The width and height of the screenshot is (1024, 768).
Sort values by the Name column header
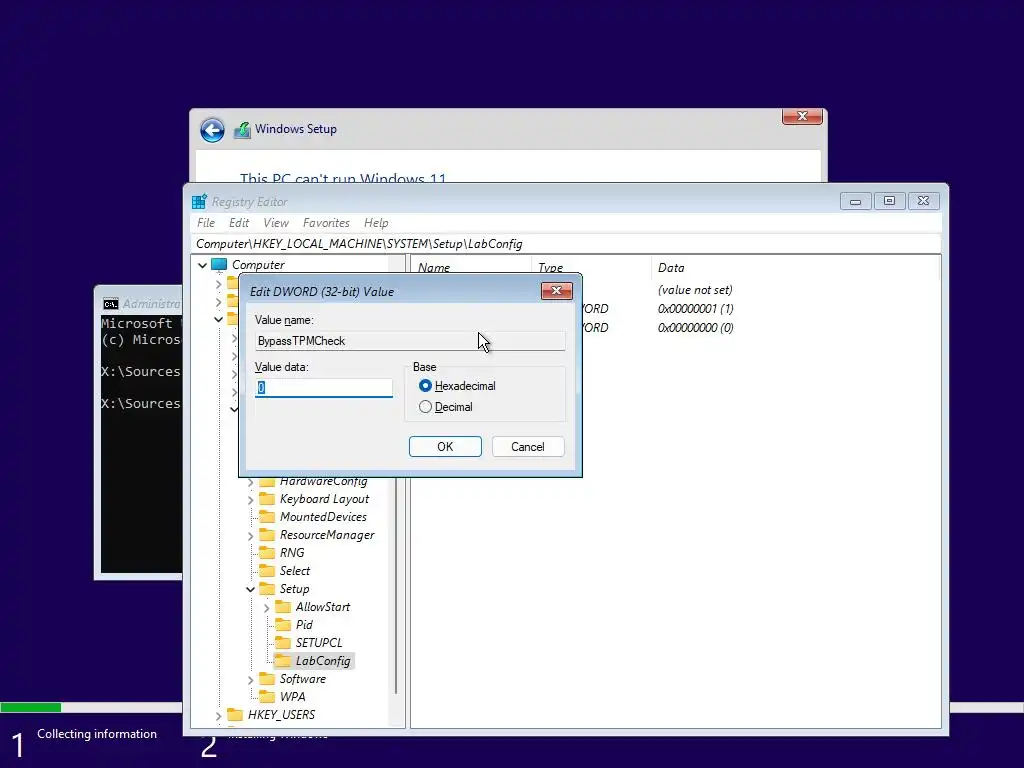[x=434, y=268]
